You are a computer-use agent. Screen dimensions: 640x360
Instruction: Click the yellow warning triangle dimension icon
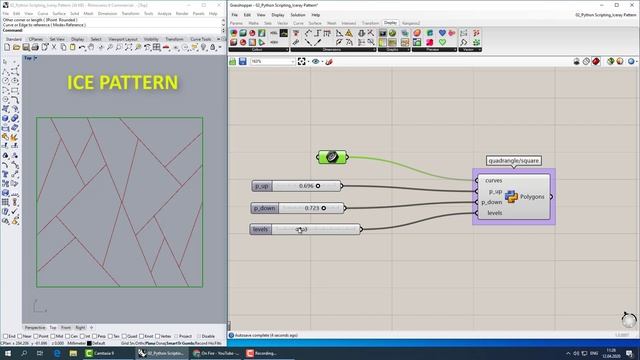349,33
